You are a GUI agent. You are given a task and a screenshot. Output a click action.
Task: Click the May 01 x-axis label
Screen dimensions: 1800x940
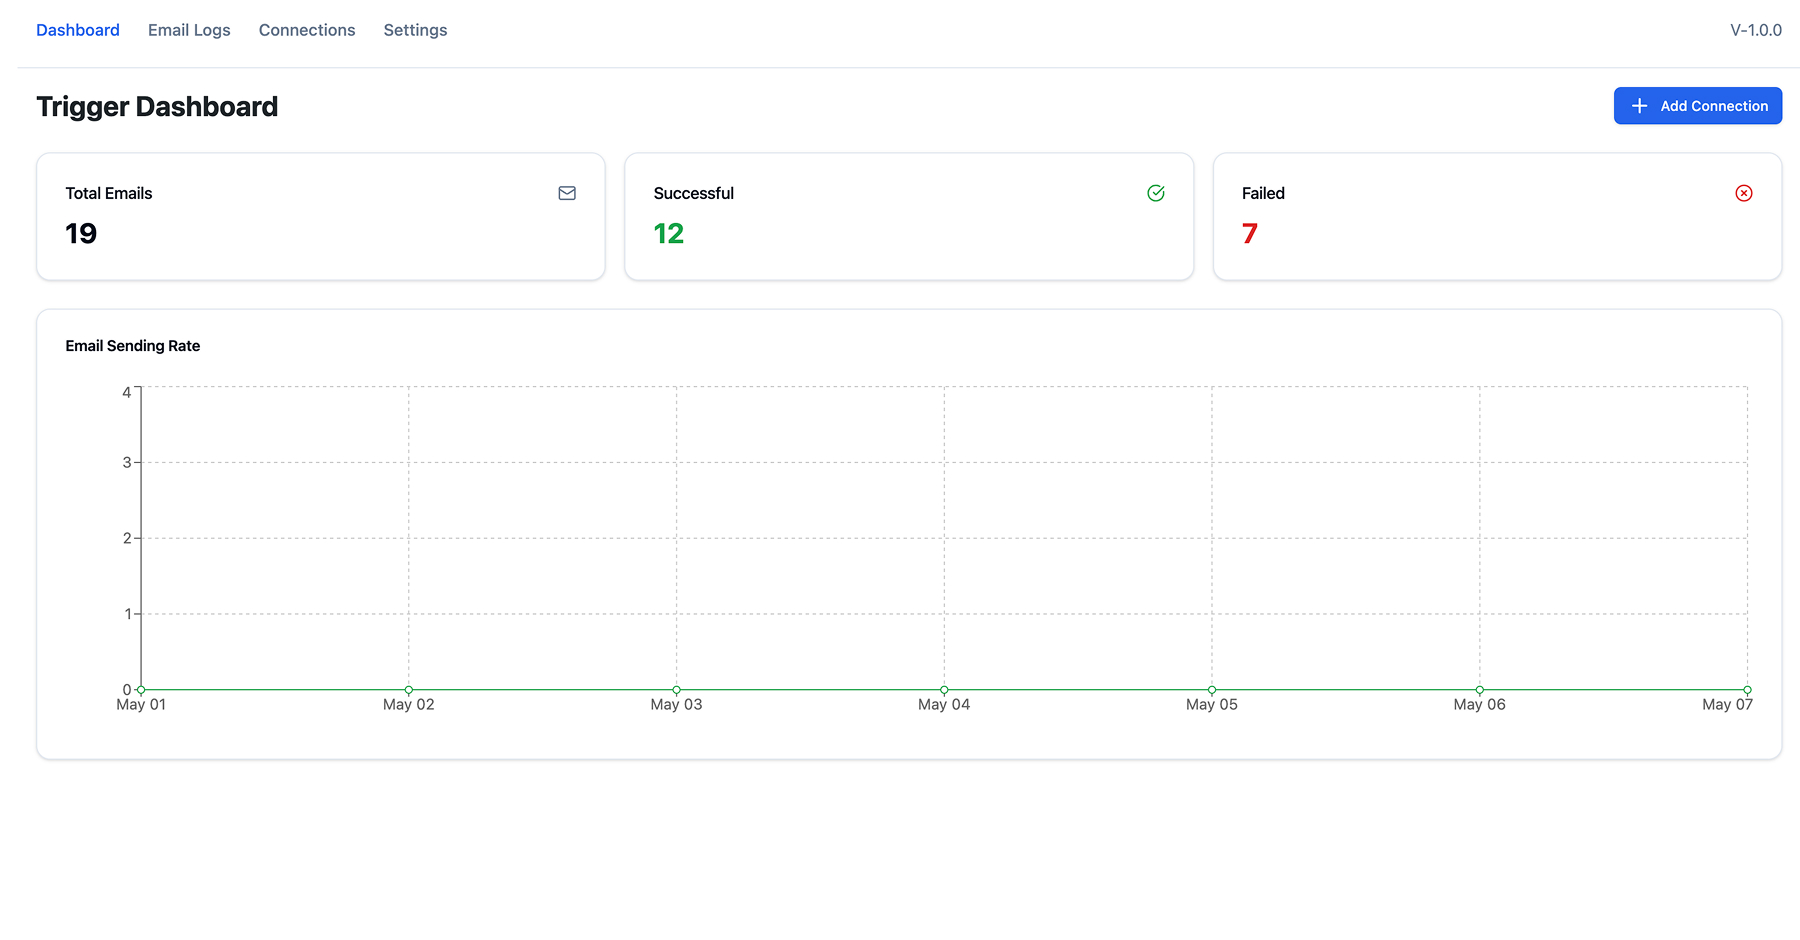pos(141,705)
